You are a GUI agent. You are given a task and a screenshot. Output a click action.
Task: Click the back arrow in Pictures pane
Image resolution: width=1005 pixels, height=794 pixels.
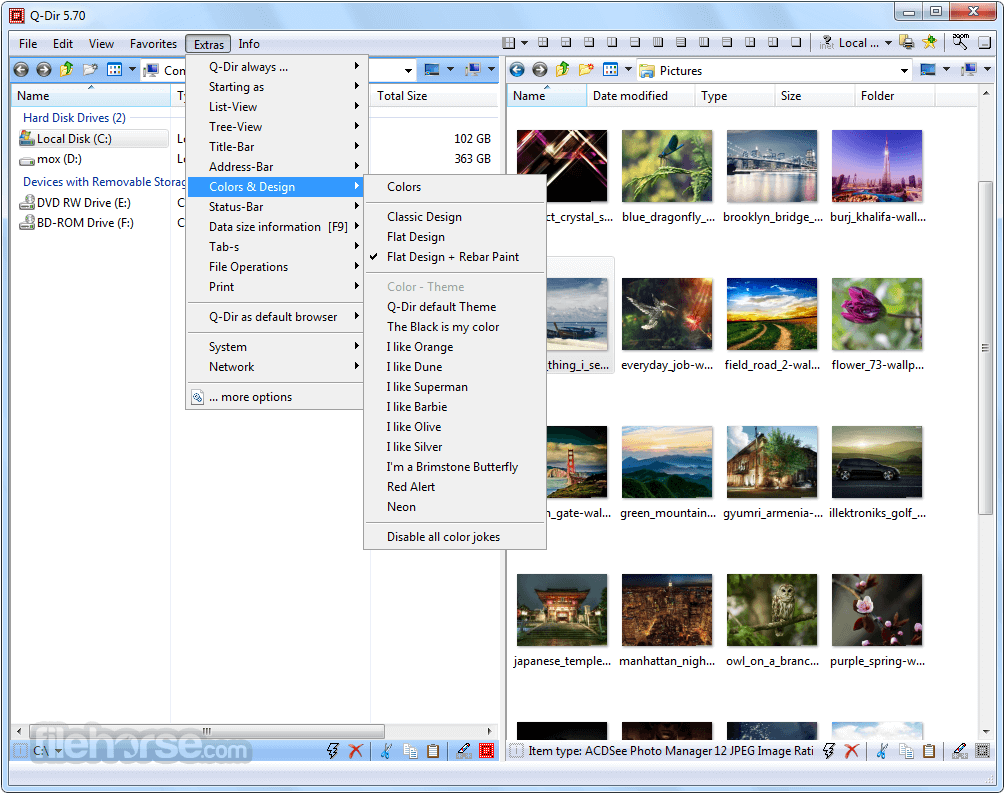tap(517, 70)
